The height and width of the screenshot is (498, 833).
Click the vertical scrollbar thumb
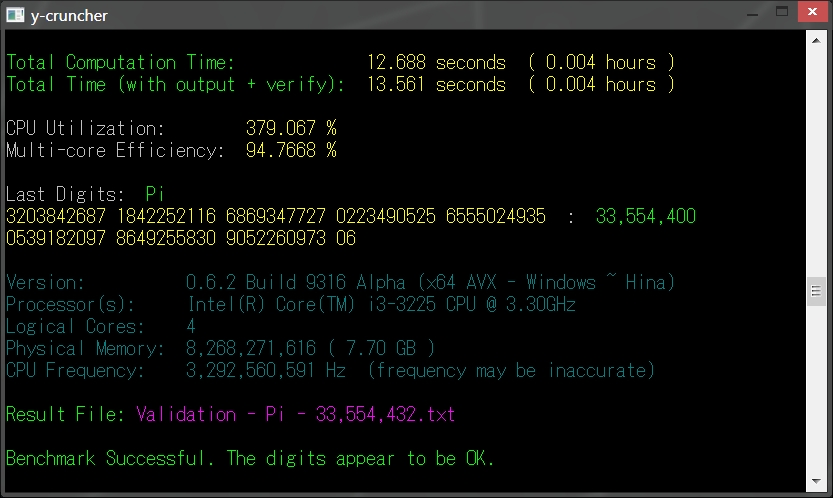coord(816,291)
